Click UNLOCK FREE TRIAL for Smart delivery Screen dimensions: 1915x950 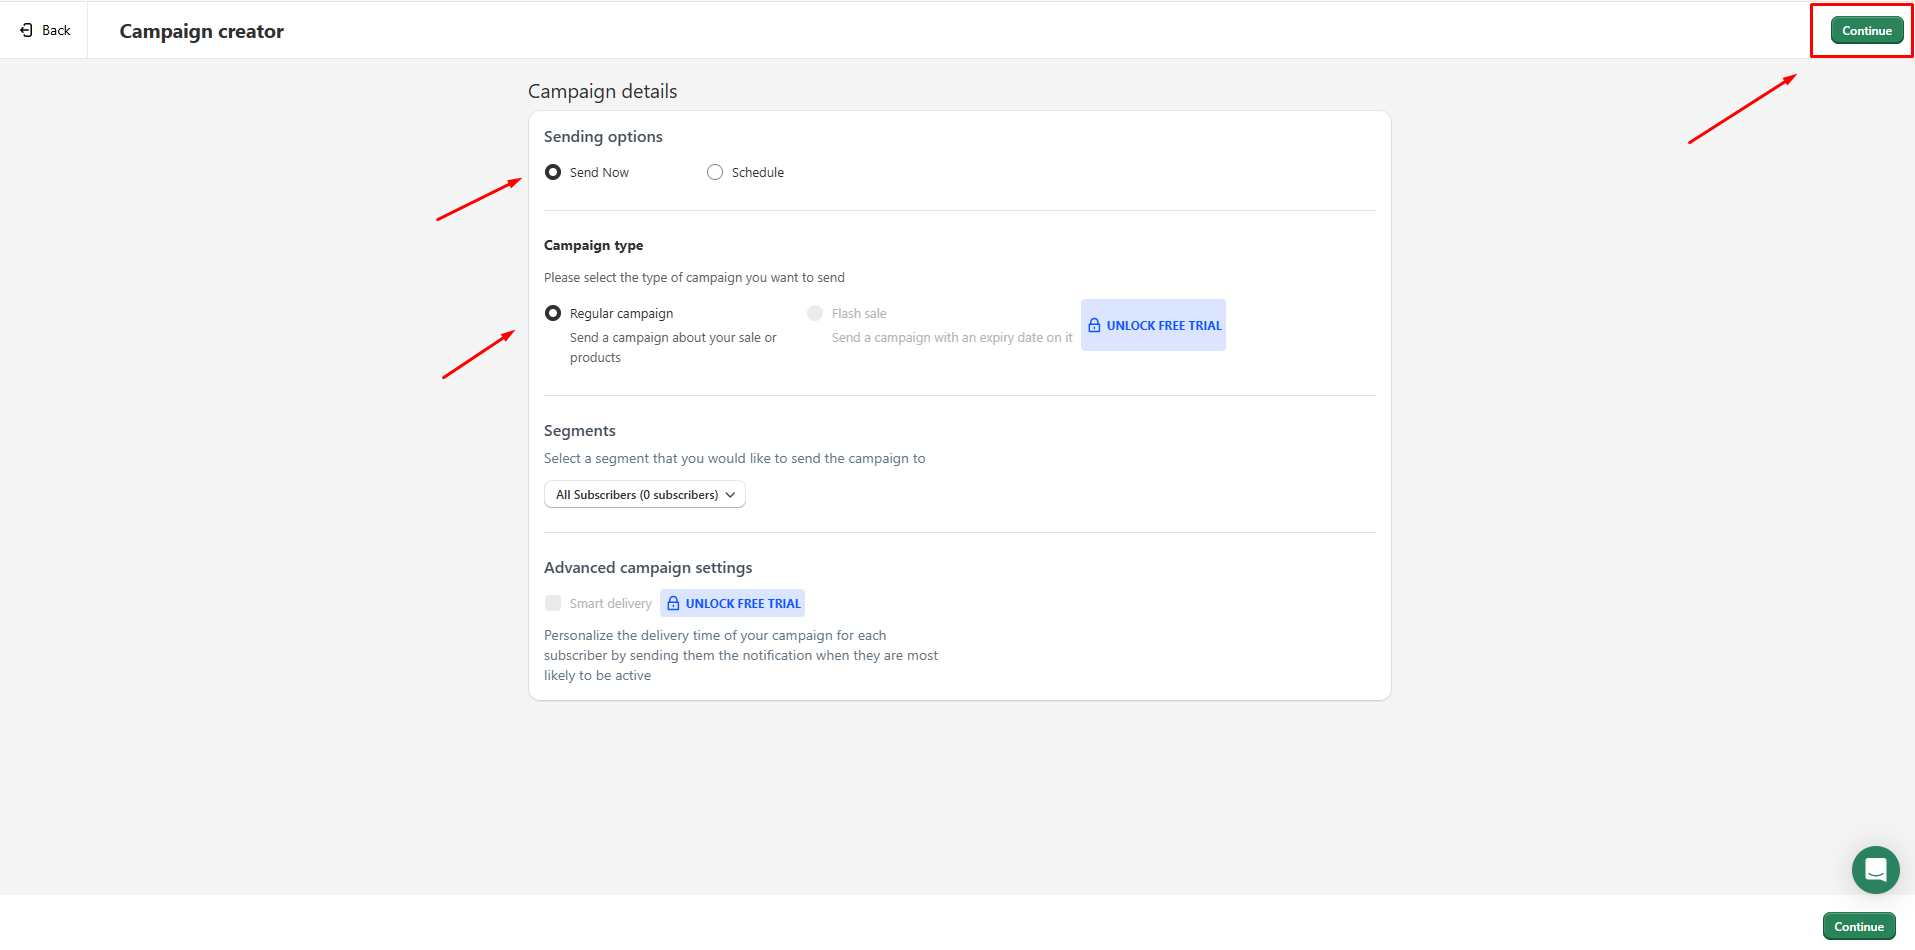tap(742, 604)
